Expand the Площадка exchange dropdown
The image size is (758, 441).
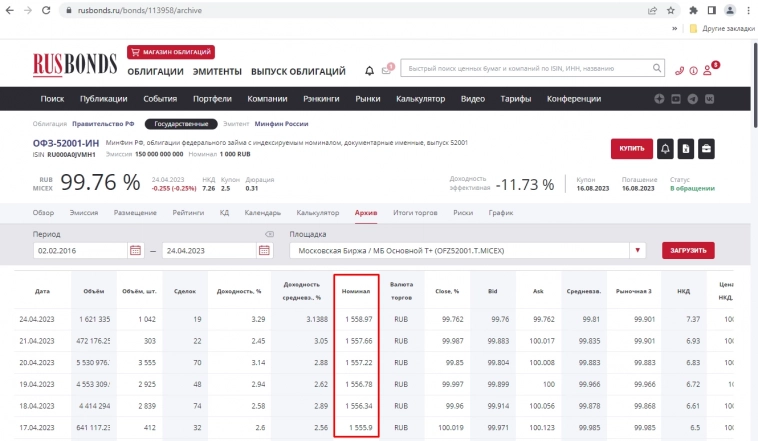tap(637, 250)
